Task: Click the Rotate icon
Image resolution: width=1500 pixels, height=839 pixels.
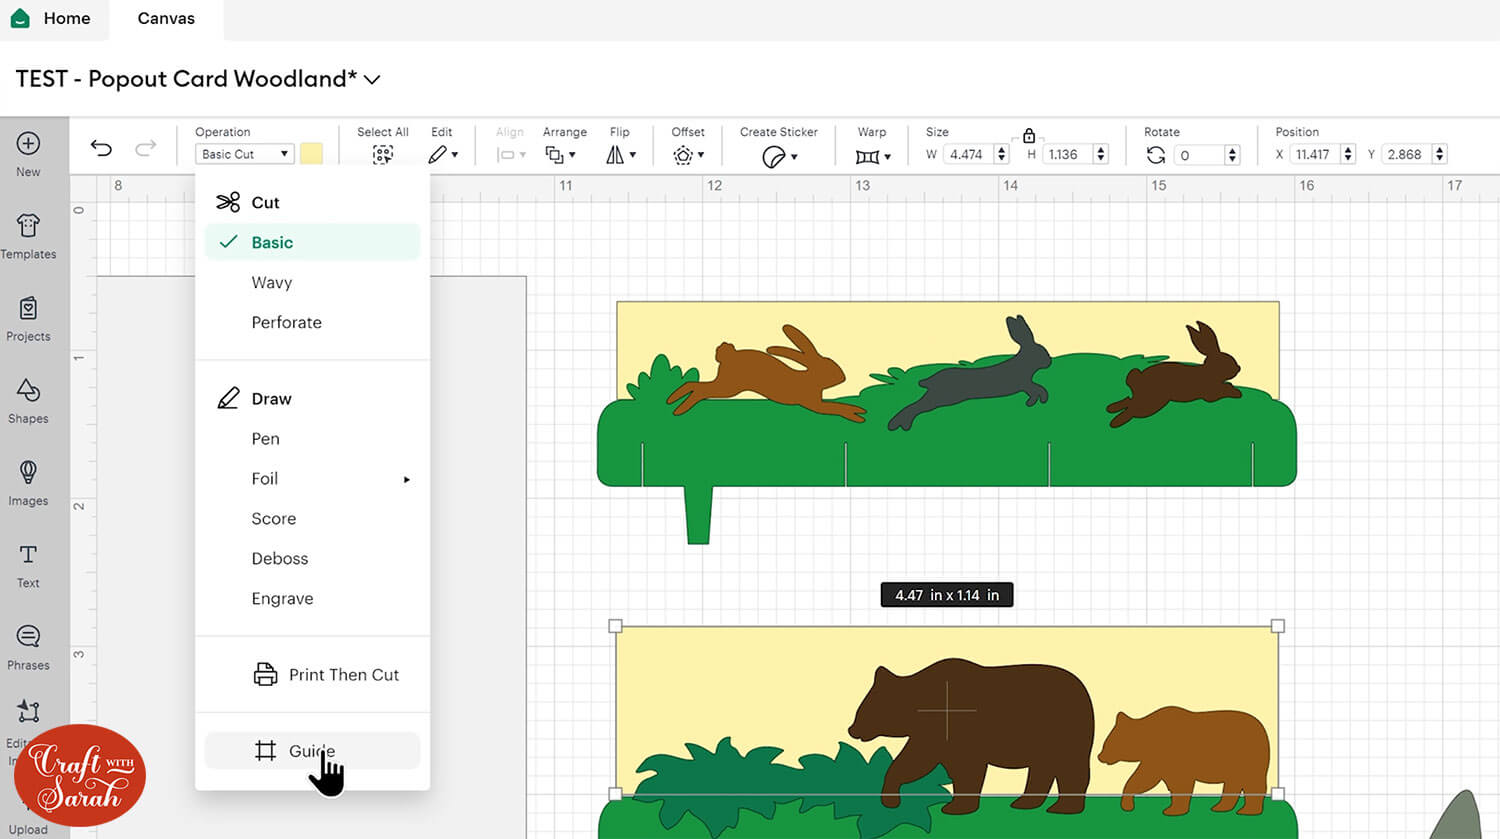Action: pyautogui.click(x=1156, y=155)
